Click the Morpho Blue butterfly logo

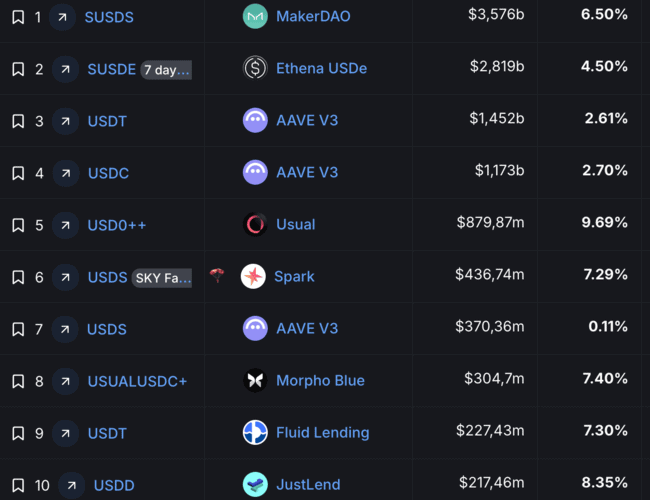coord(255,380)
